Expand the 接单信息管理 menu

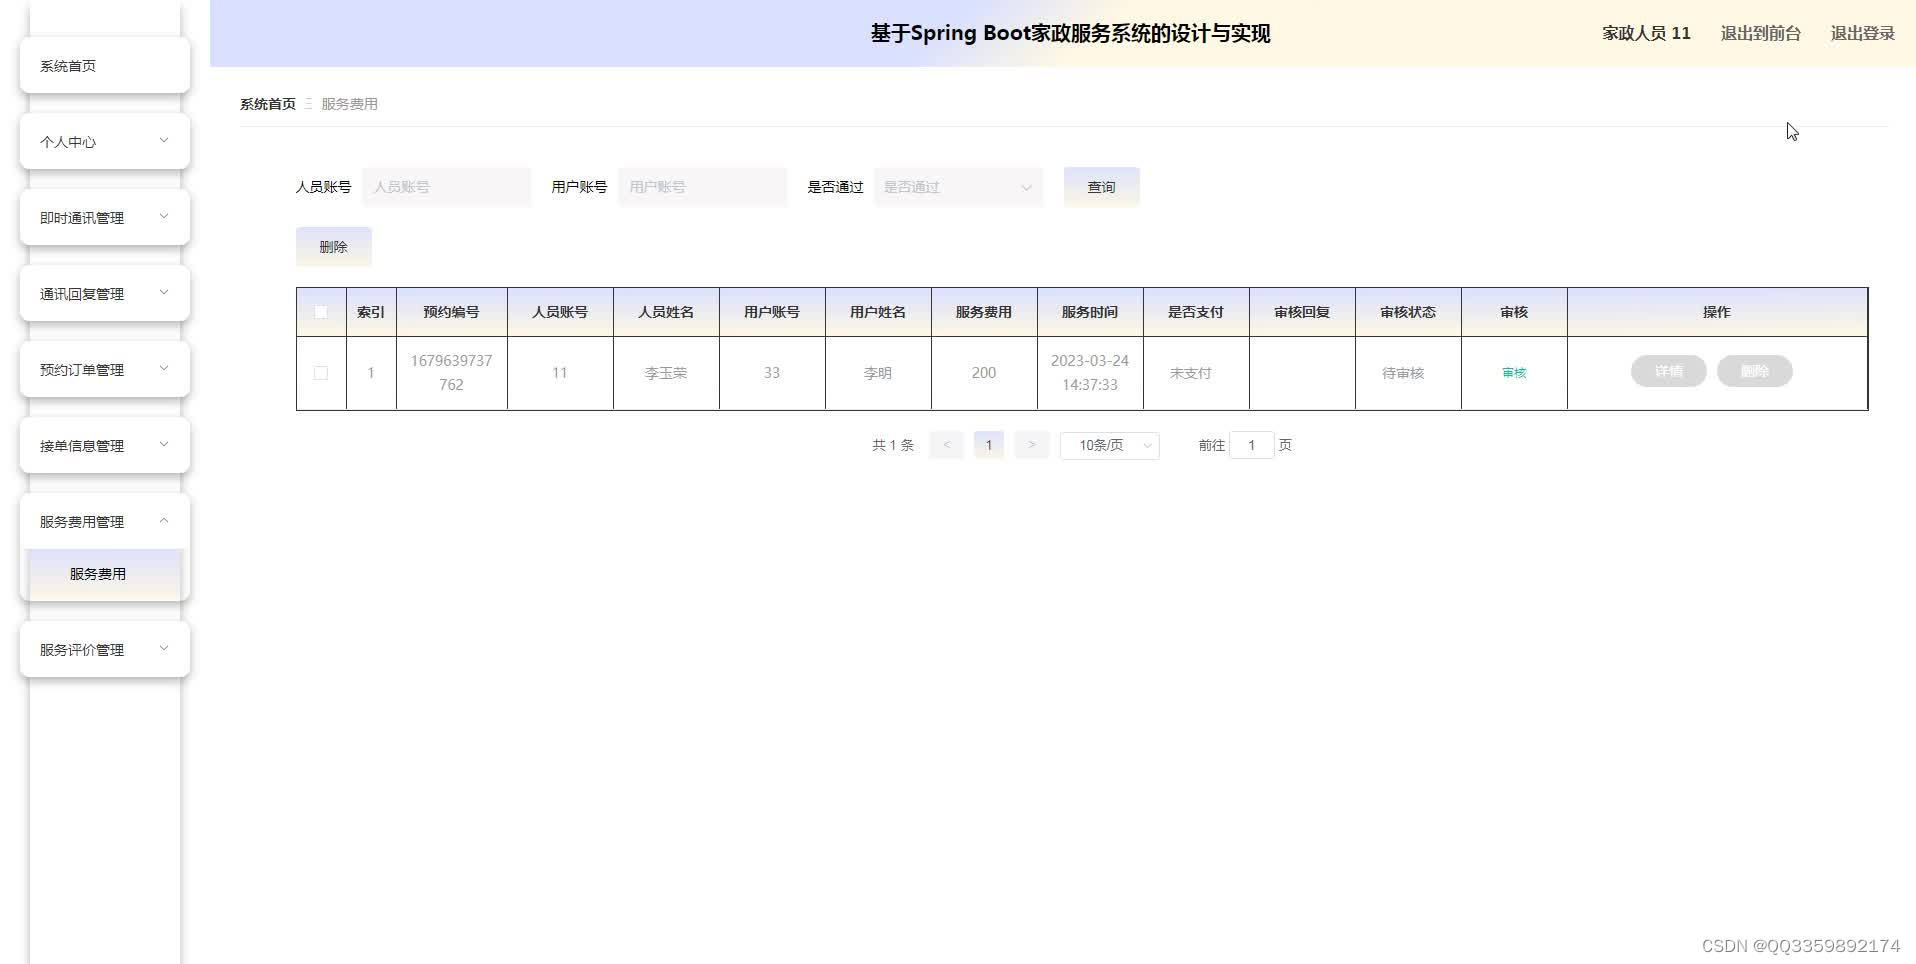click(x=105, y=446)
